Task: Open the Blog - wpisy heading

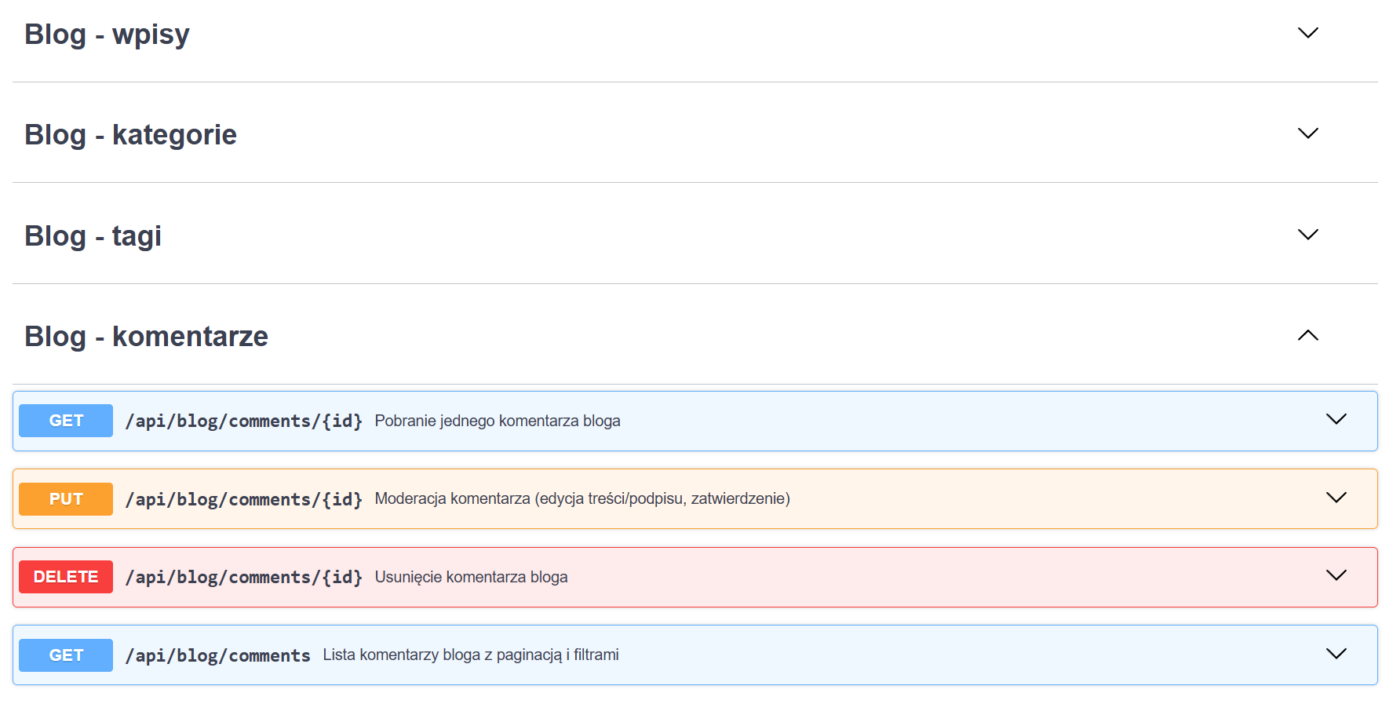Action: coord(107,34)
